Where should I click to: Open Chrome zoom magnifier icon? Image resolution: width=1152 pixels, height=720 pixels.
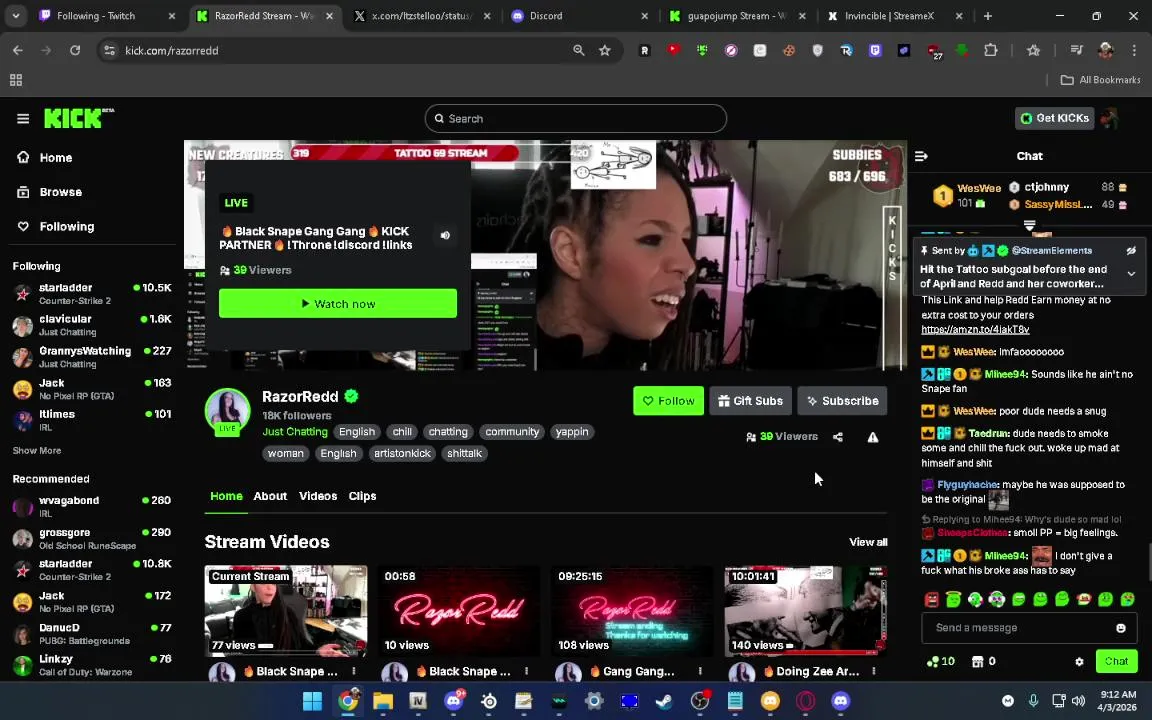[x=579, y=50]
